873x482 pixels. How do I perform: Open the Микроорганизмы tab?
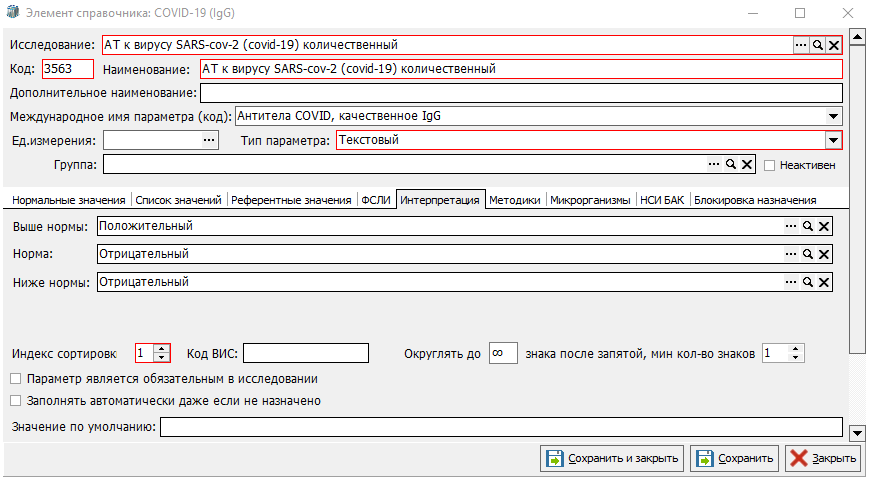point(592,200)
